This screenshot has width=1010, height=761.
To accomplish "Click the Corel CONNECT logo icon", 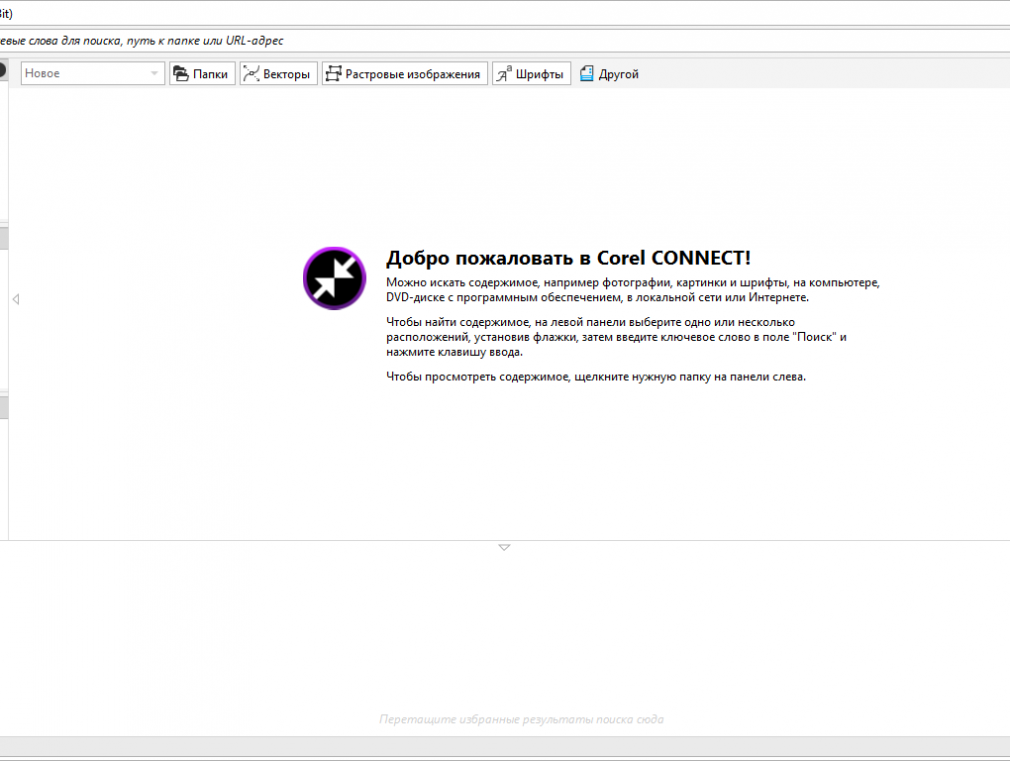I will [334, 278].
